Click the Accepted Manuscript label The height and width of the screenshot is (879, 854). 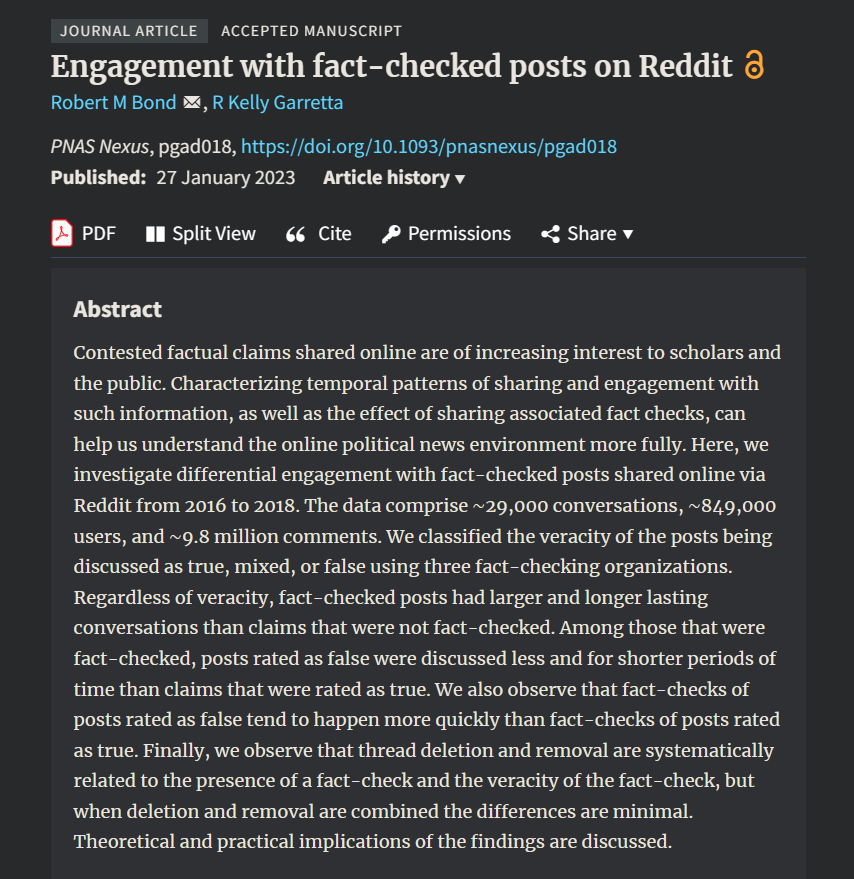coord(311,31)
